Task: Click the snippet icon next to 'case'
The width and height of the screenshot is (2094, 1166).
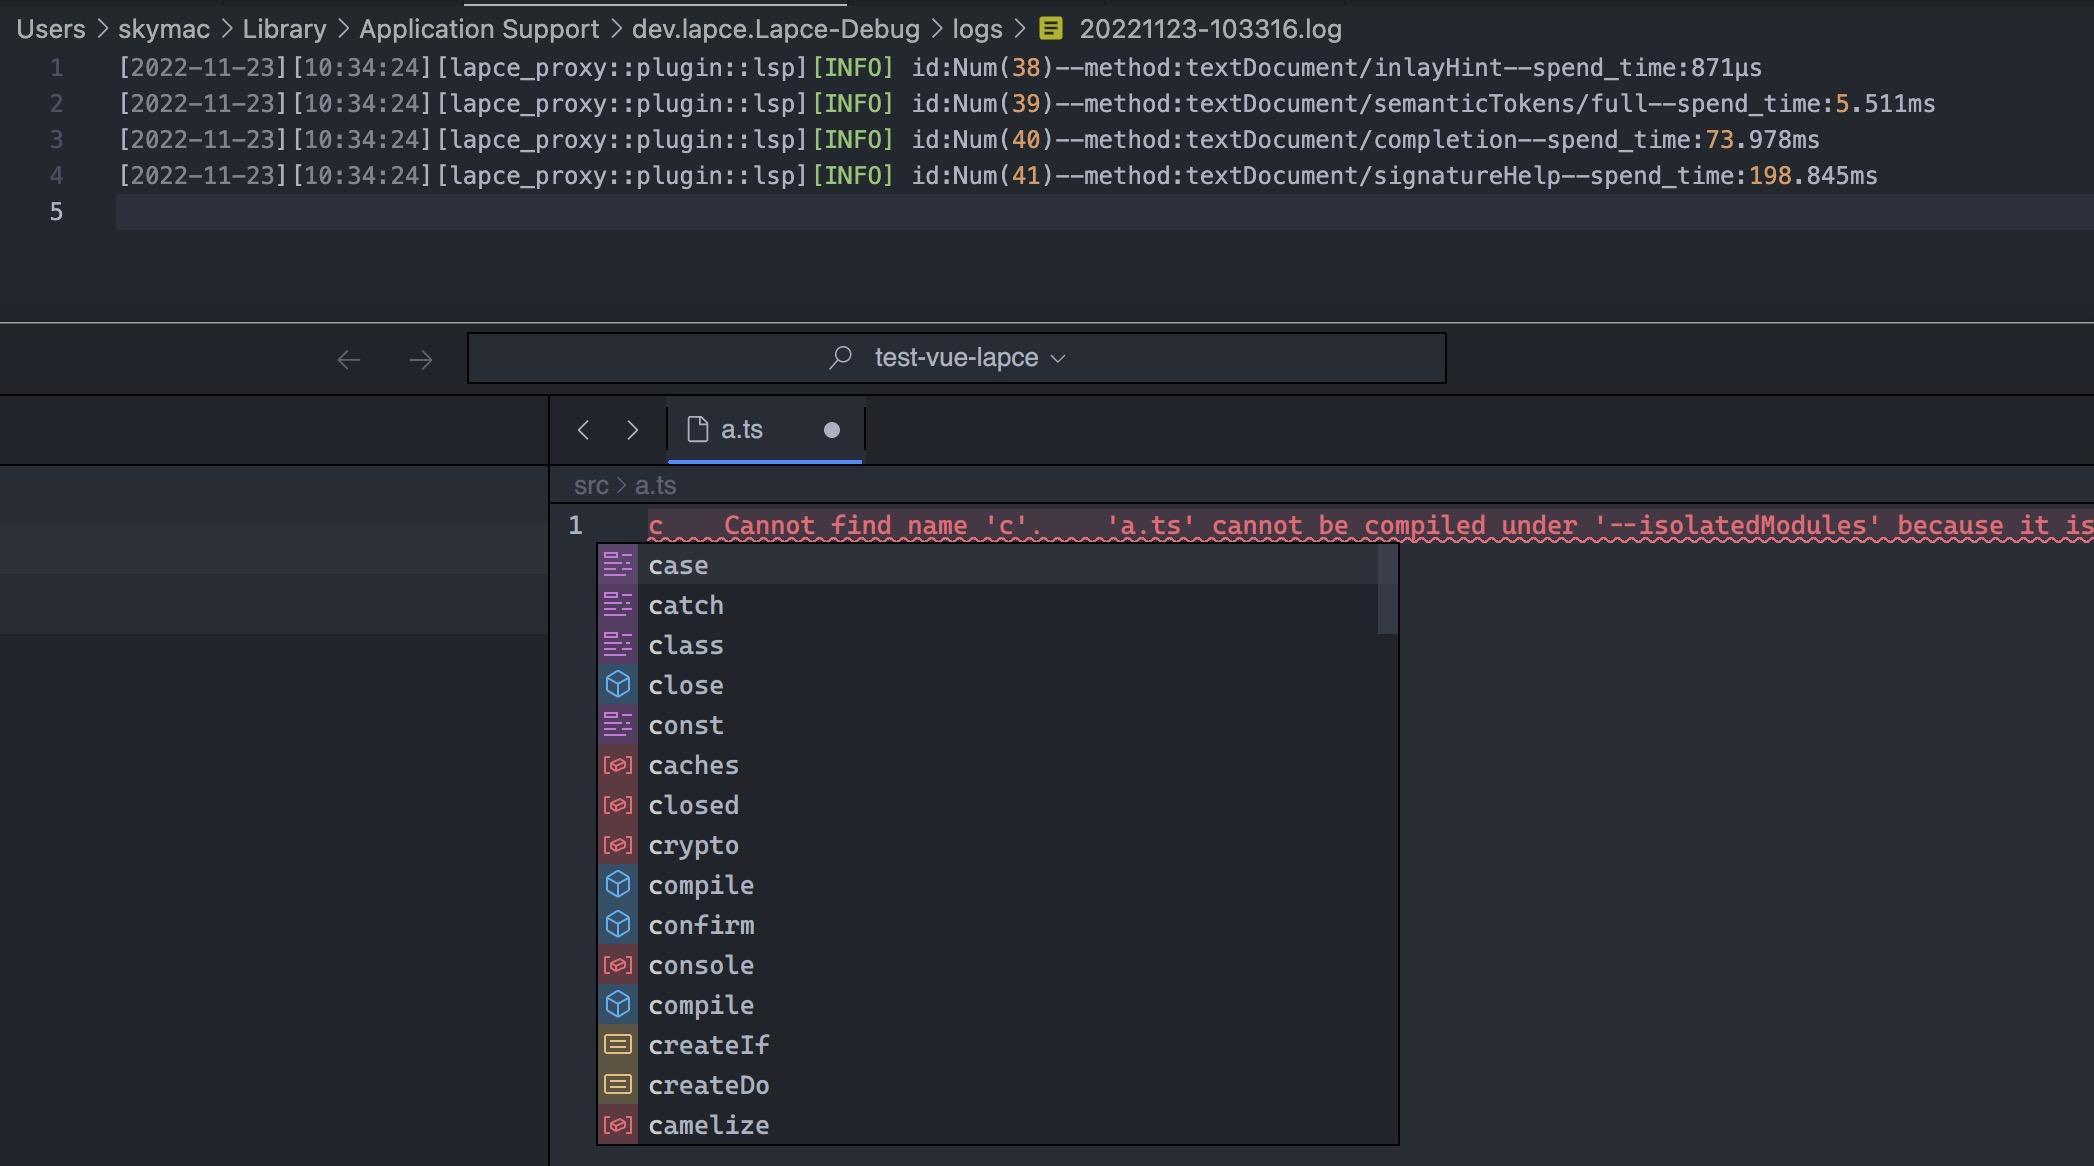Action: tap(618, 564)
